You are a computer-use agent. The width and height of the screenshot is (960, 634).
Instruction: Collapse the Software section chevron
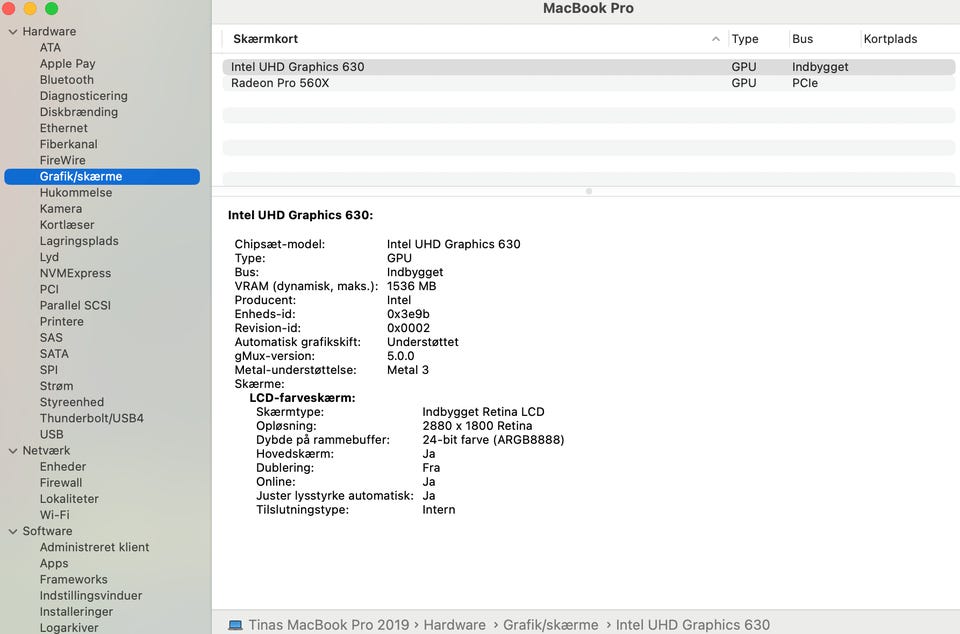click(x=13, y=532)
